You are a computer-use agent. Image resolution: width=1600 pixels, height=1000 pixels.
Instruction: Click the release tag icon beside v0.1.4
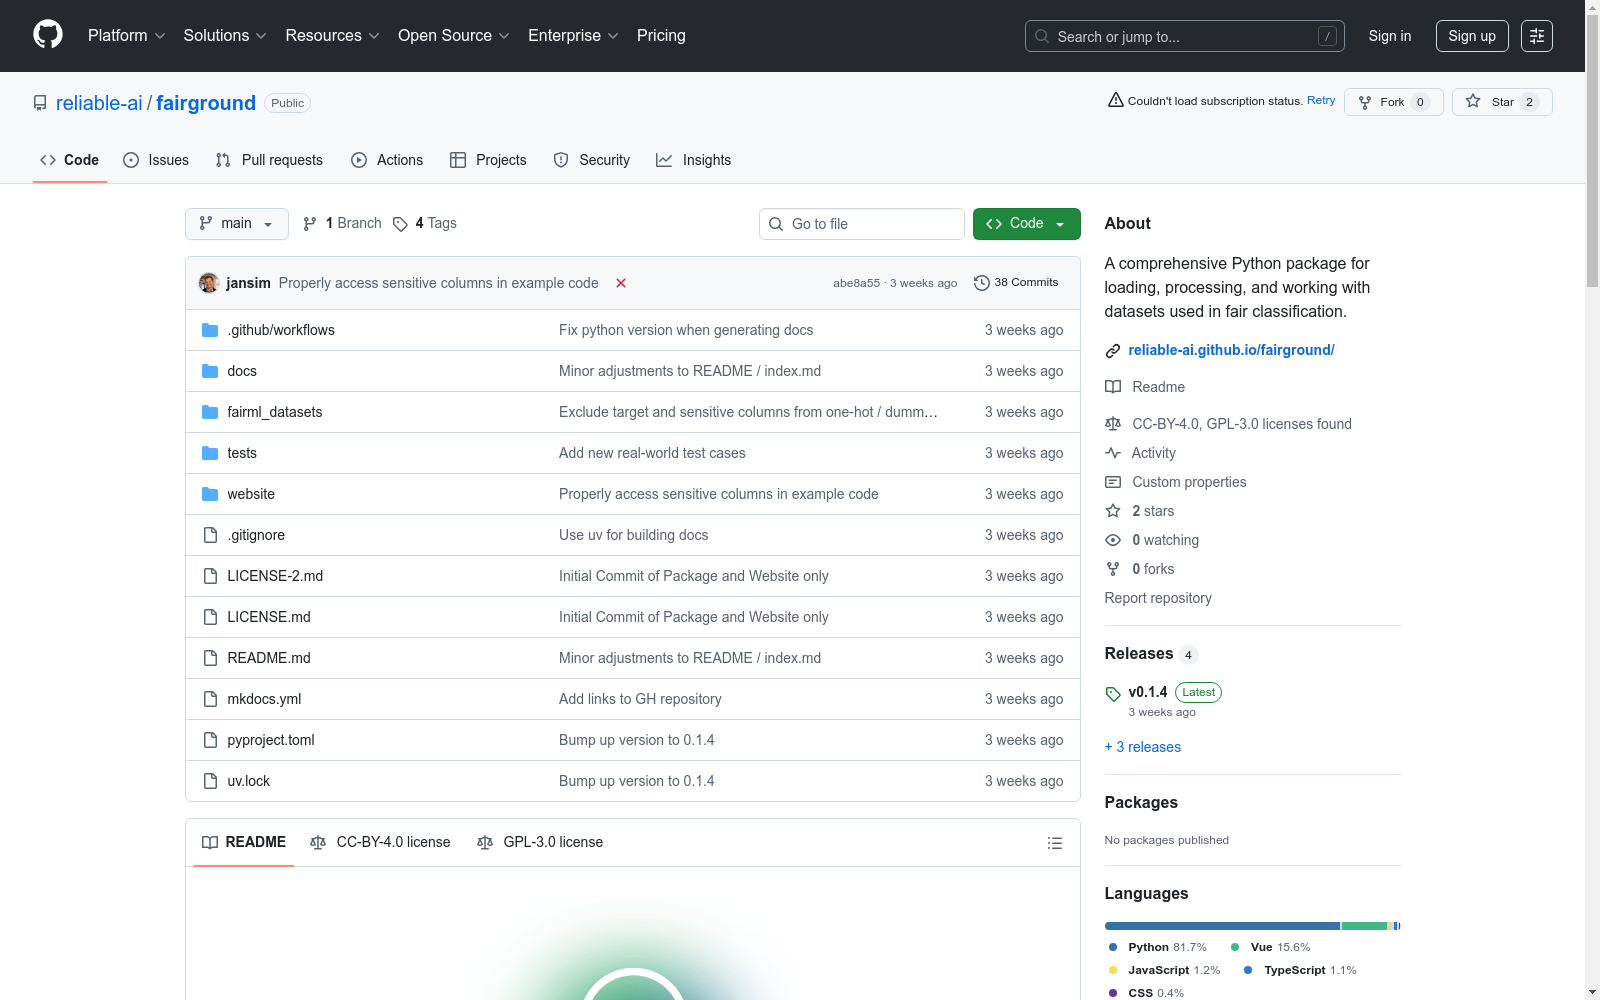[x=1113, y=694]
